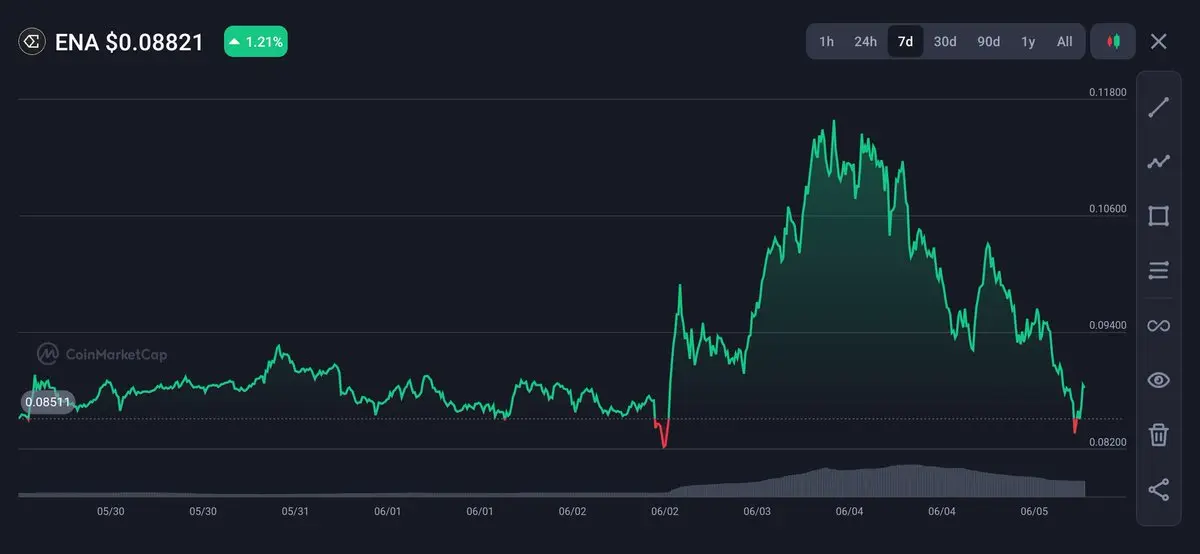Screen dimensions: 1200x554
Task: Close the ENA chart panel
Action: click(x=1158, y=42)
